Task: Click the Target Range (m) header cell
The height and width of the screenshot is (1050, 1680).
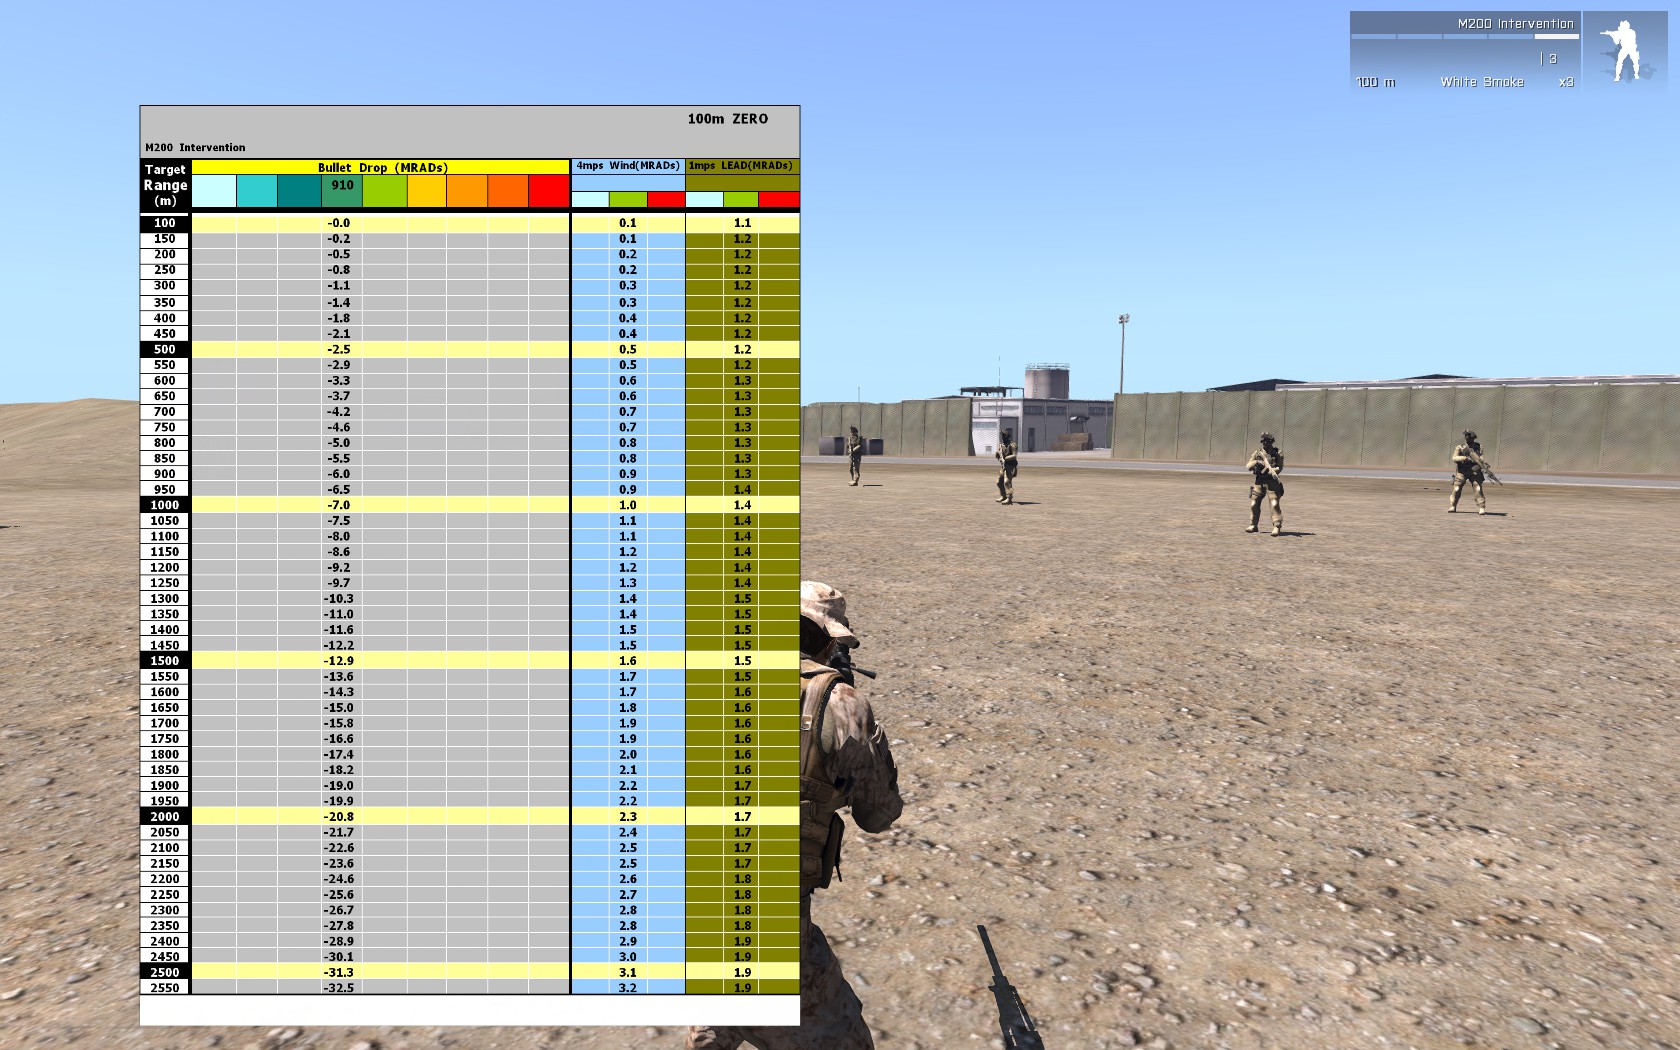Action: 165,185
